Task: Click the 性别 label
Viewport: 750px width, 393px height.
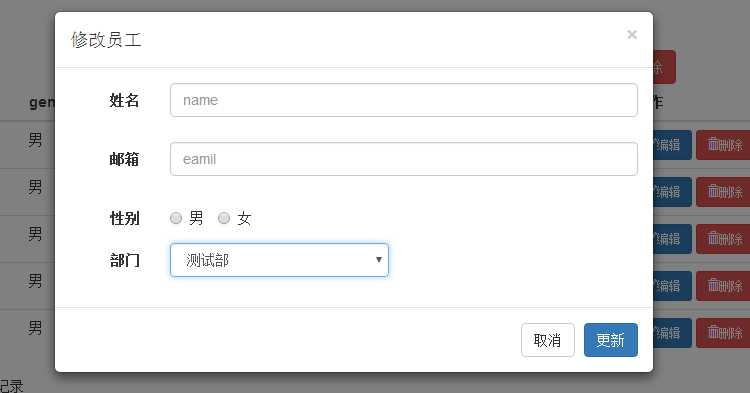Action: pyautogui.click(x=124, y=218)
